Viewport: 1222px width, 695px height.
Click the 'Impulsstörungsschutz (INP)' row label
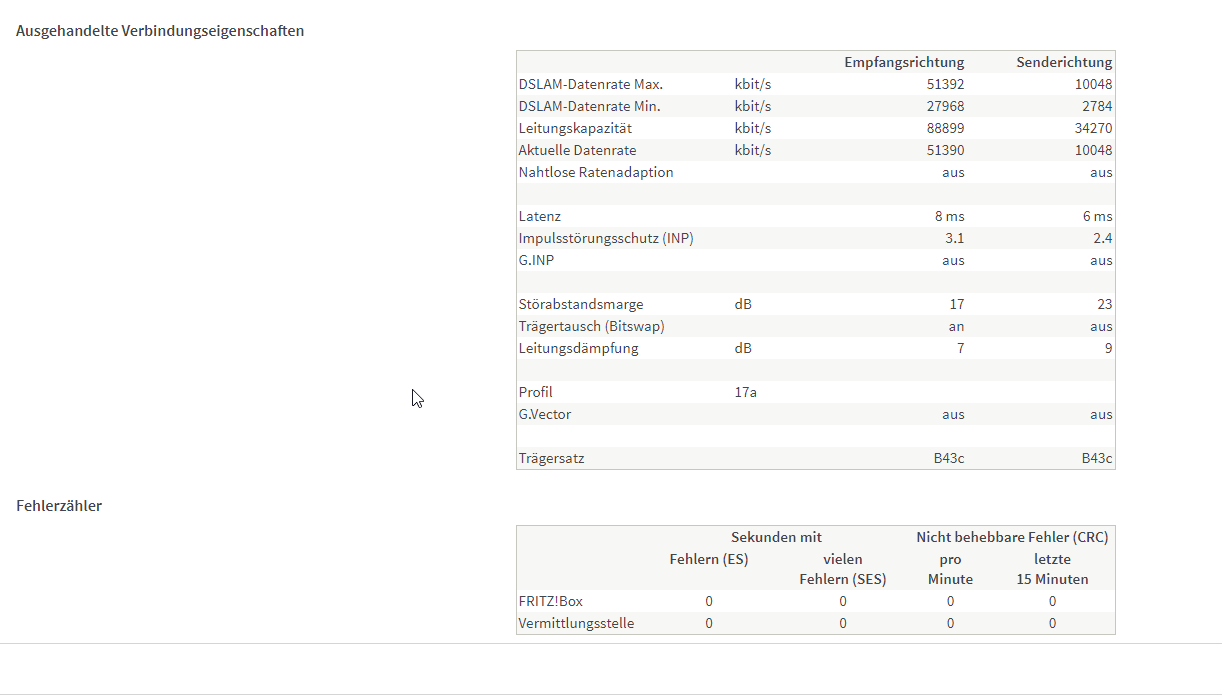pos(606,238)
